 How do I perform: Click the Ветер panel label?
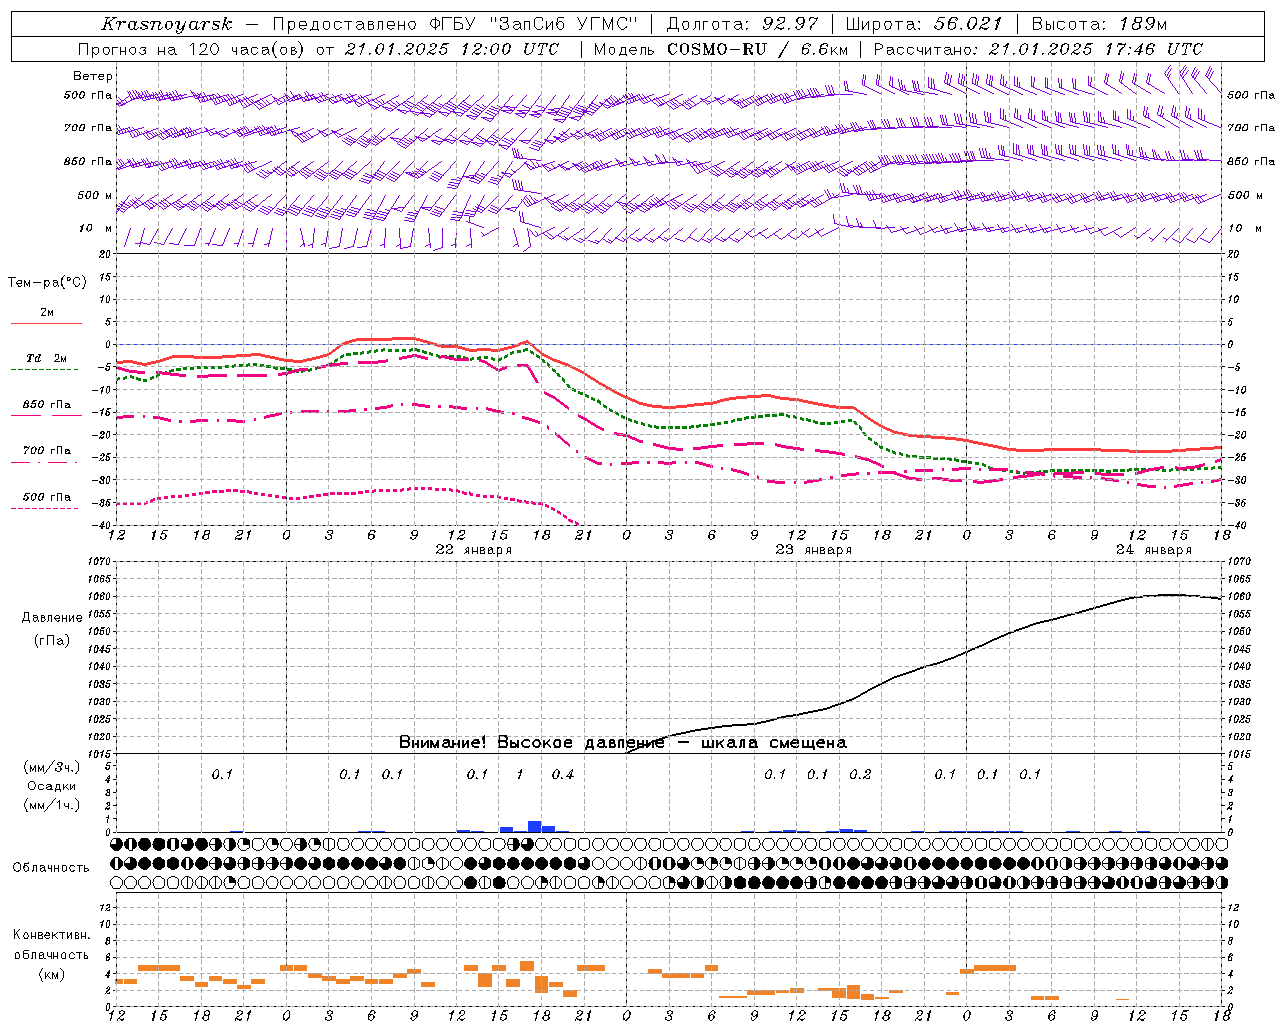click(93, 76)
